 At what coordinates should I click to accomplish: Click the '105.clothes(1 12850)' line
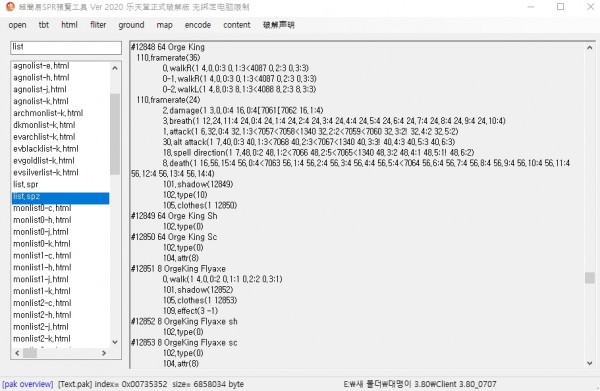pos(200,205)
